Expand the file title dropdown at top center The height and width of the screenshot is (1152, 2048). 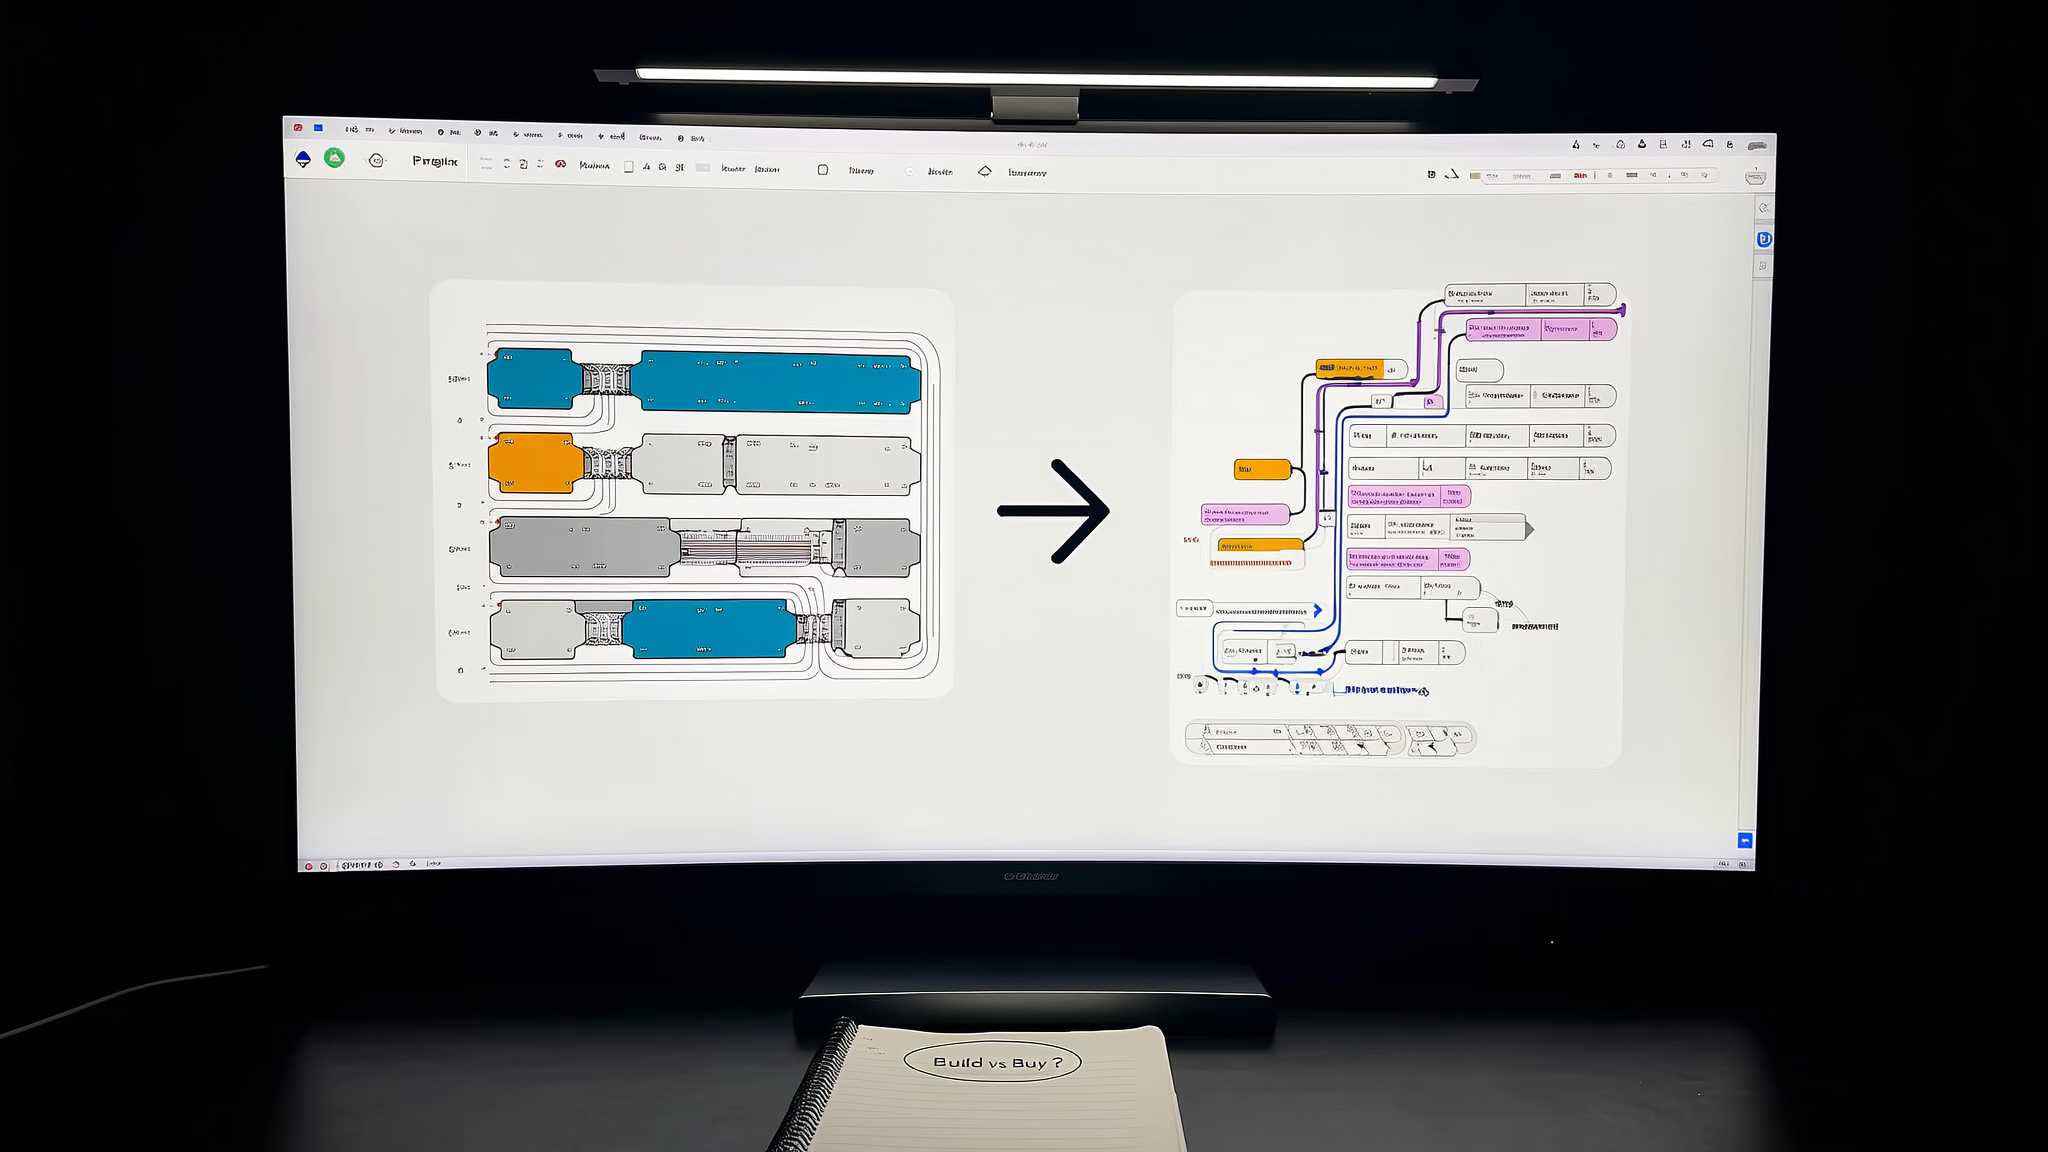1032,144
